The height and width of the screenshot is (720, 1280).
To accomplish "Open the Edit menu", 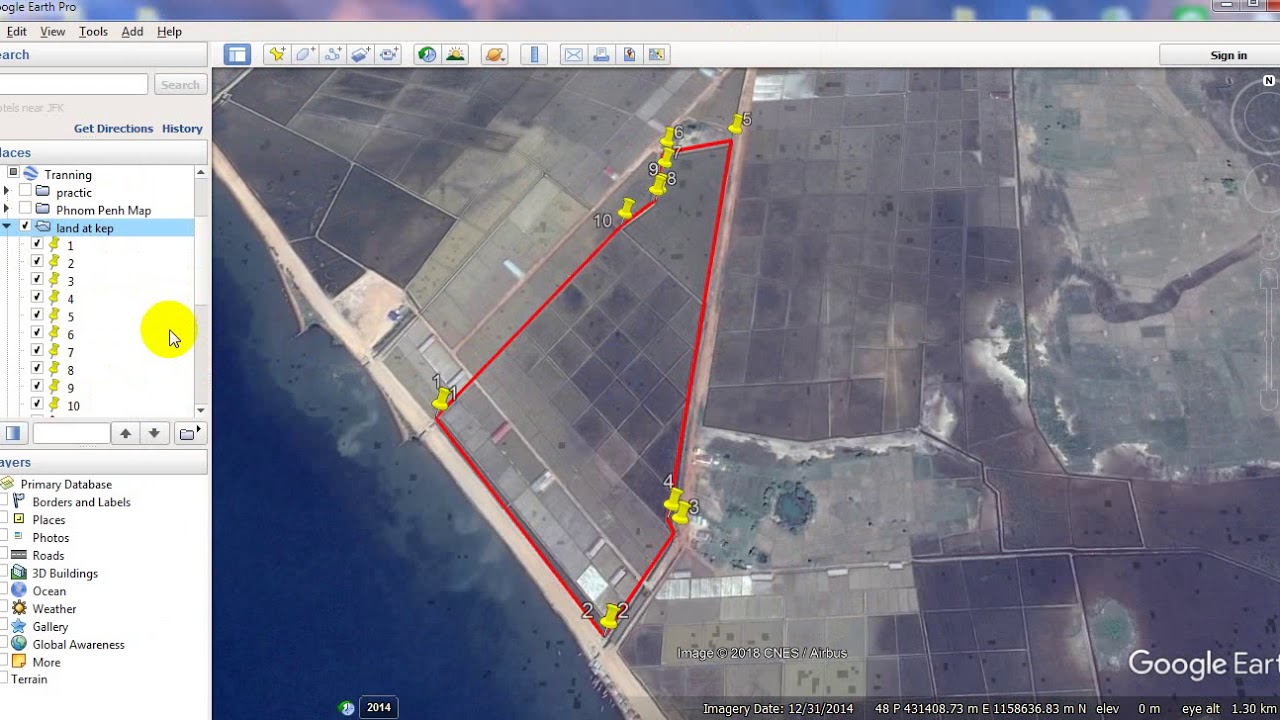I will [16, 32].
